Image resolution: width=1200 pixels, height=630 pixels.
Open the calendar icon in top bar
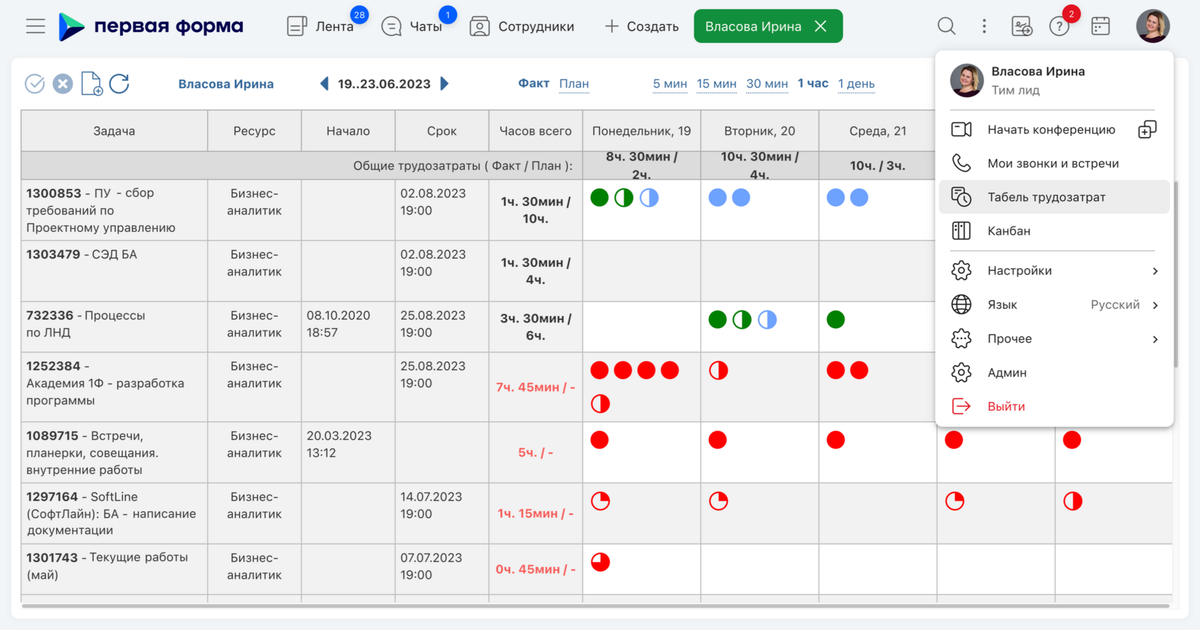[1100, 27]
